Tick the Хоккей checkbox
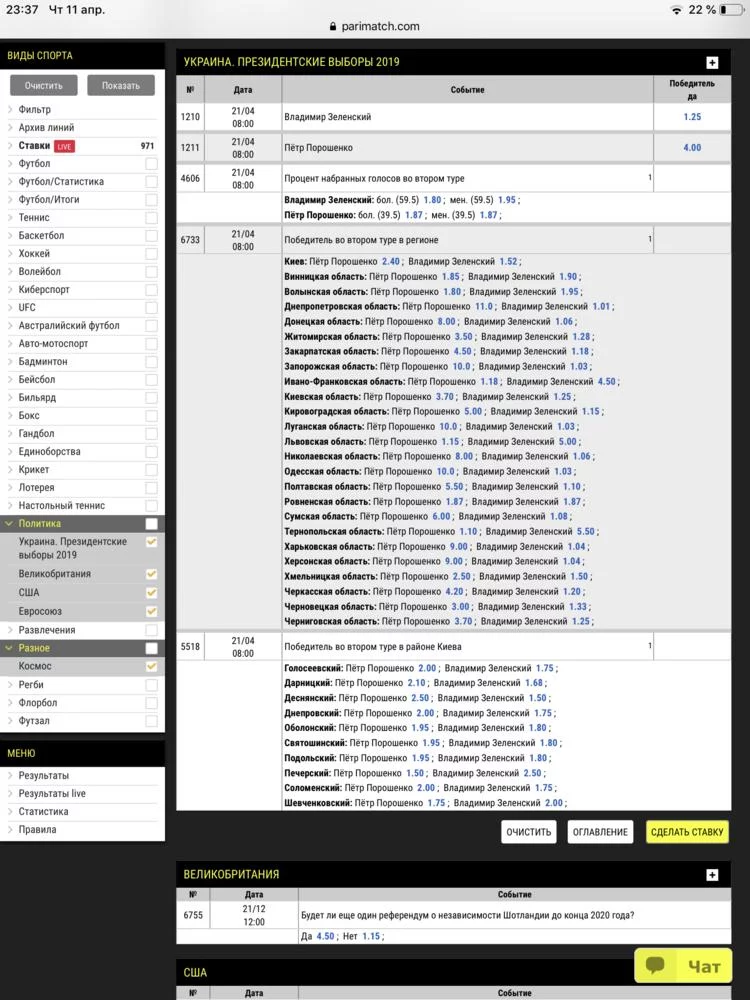 coord(151,254)
